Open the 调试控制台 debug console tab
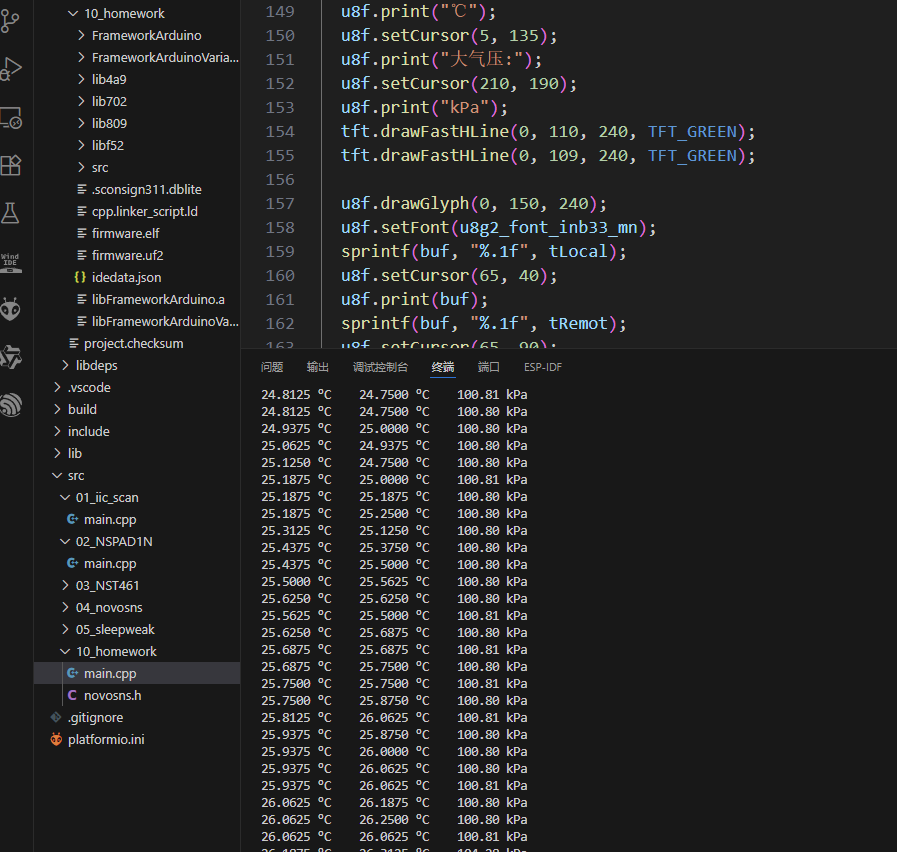 [x=380, y=367]
